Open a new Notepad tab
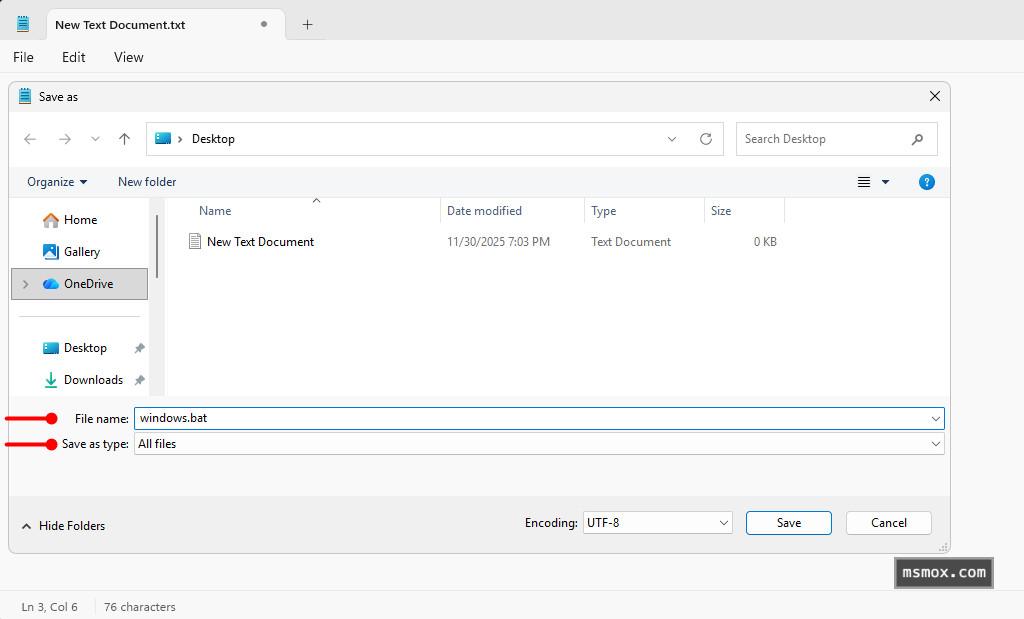This screenshot has width=1024, height=619. tap(307, 24)
